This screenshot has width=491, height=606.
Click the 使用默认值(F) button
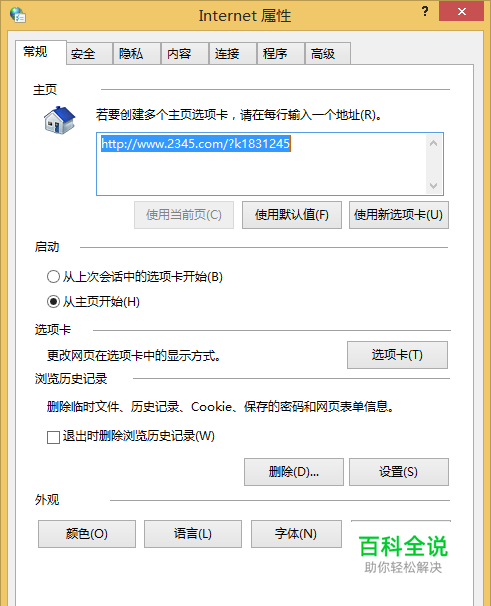click(x=292, y=215)
